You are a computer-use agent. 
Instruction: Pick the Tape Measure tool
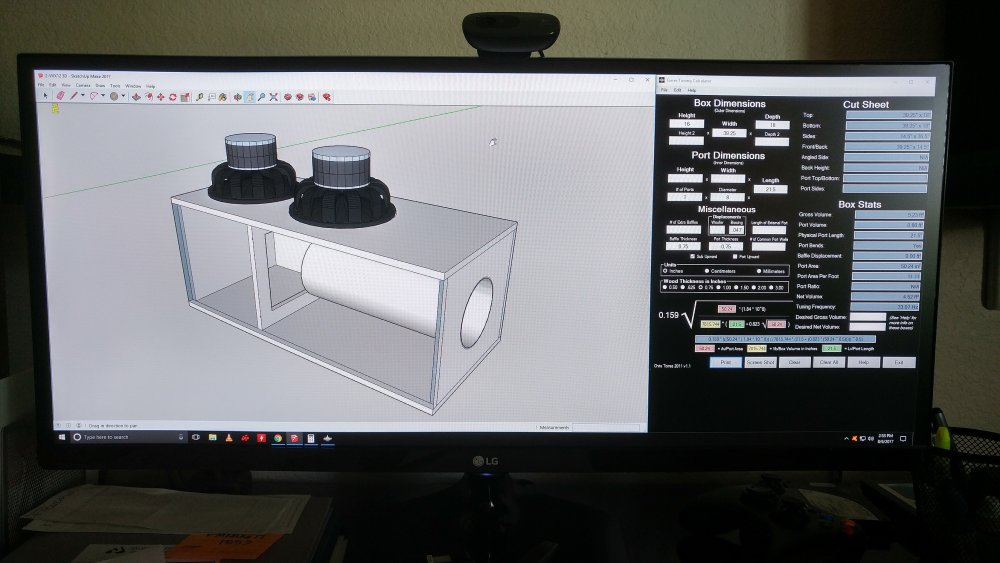pyautogui.click(x=200, y=97)
